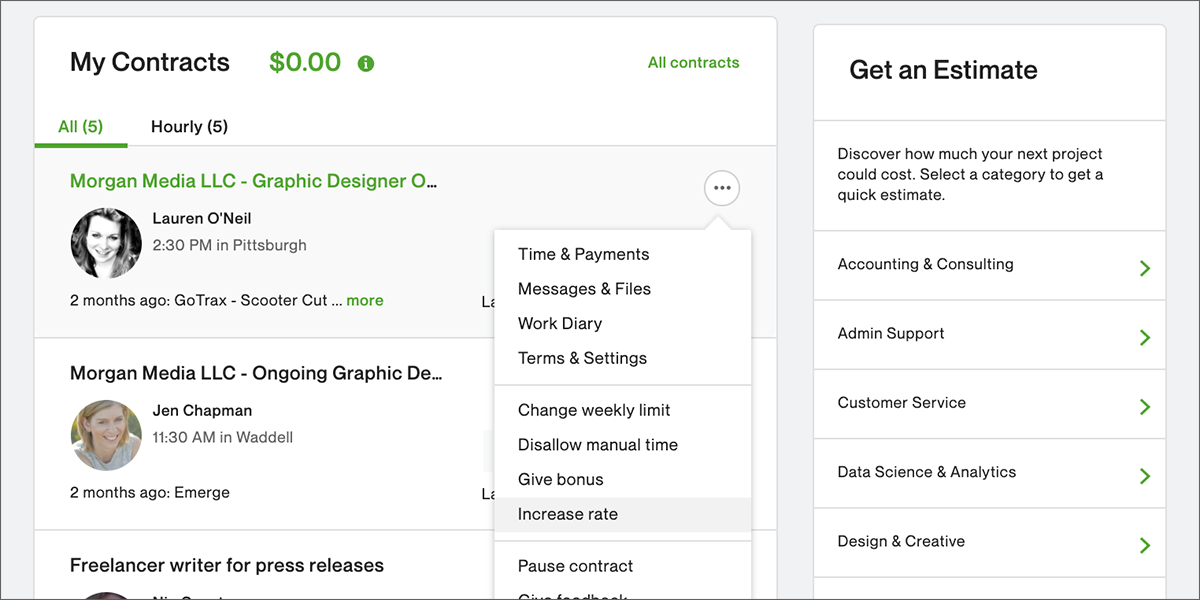Select the Design & Creative category label
Image resolution: width=1200 pixels, height=600 pixels.
tap(901, 541)
